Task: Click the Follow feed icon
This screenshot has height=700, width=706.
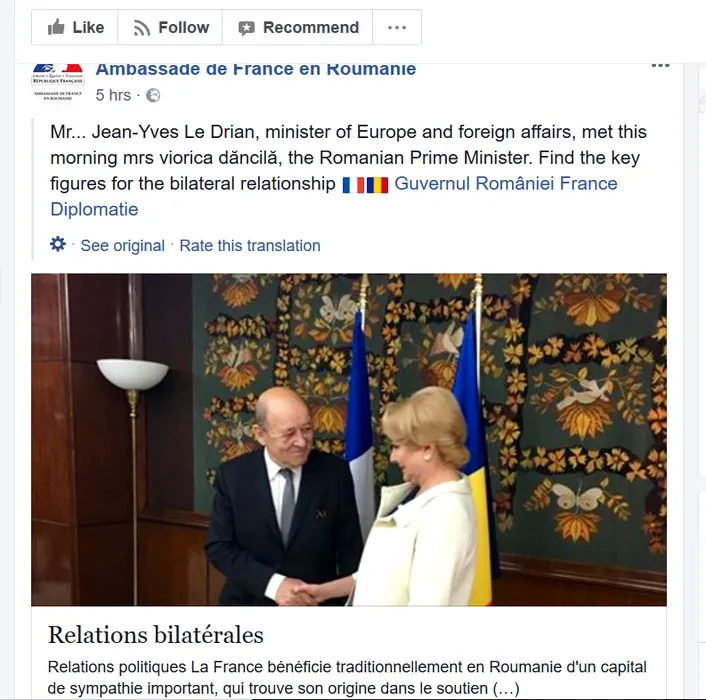Action: pyautogui.click(x=142, y=28)
